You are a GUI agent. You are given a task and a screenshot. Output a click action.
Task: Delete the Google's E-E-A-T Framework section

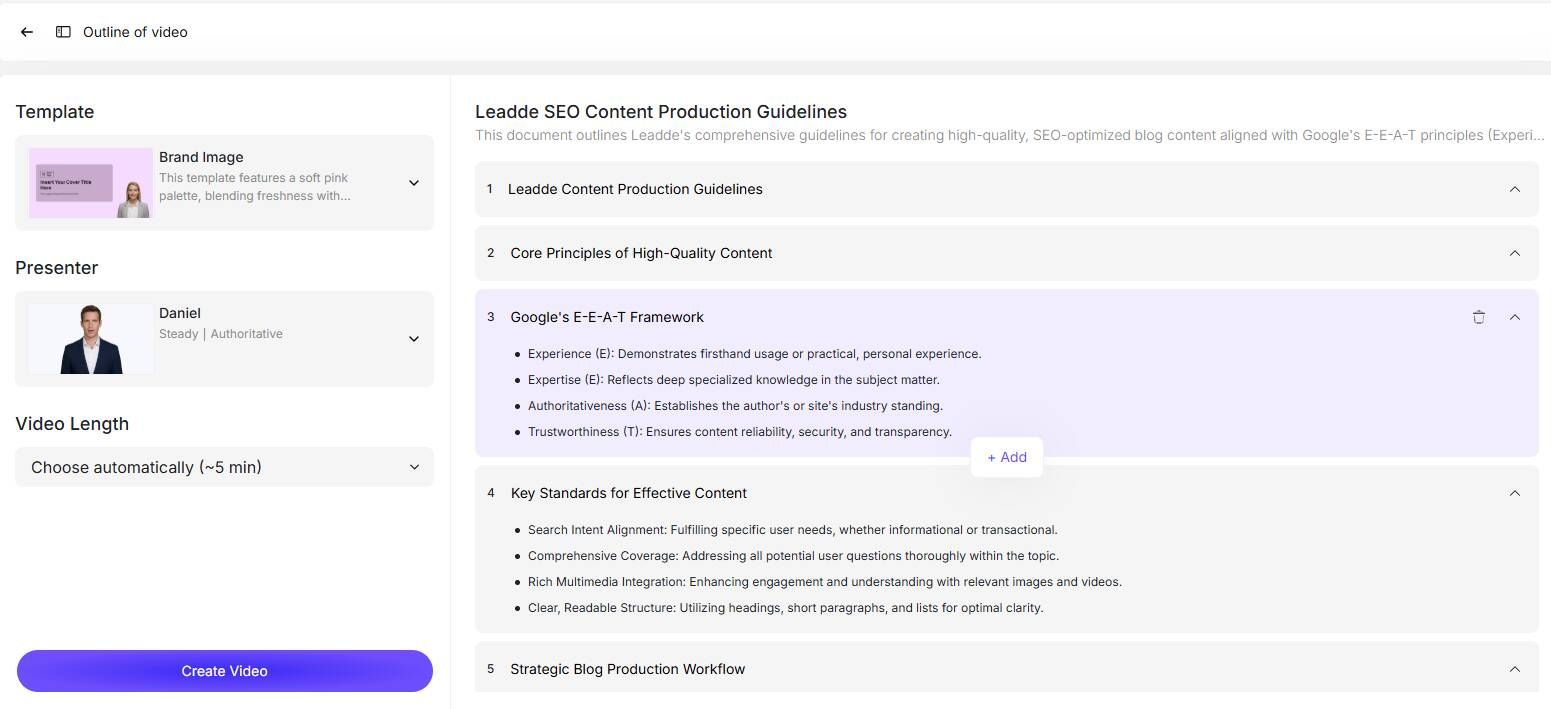[1479, 317]
